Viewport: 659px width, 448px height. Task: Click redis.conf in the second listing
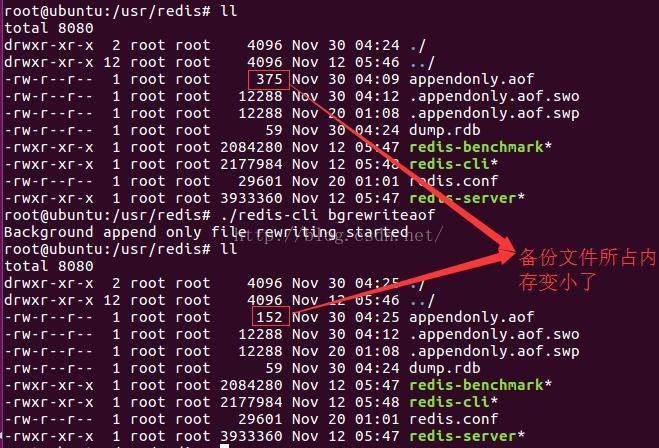point(453,419)
